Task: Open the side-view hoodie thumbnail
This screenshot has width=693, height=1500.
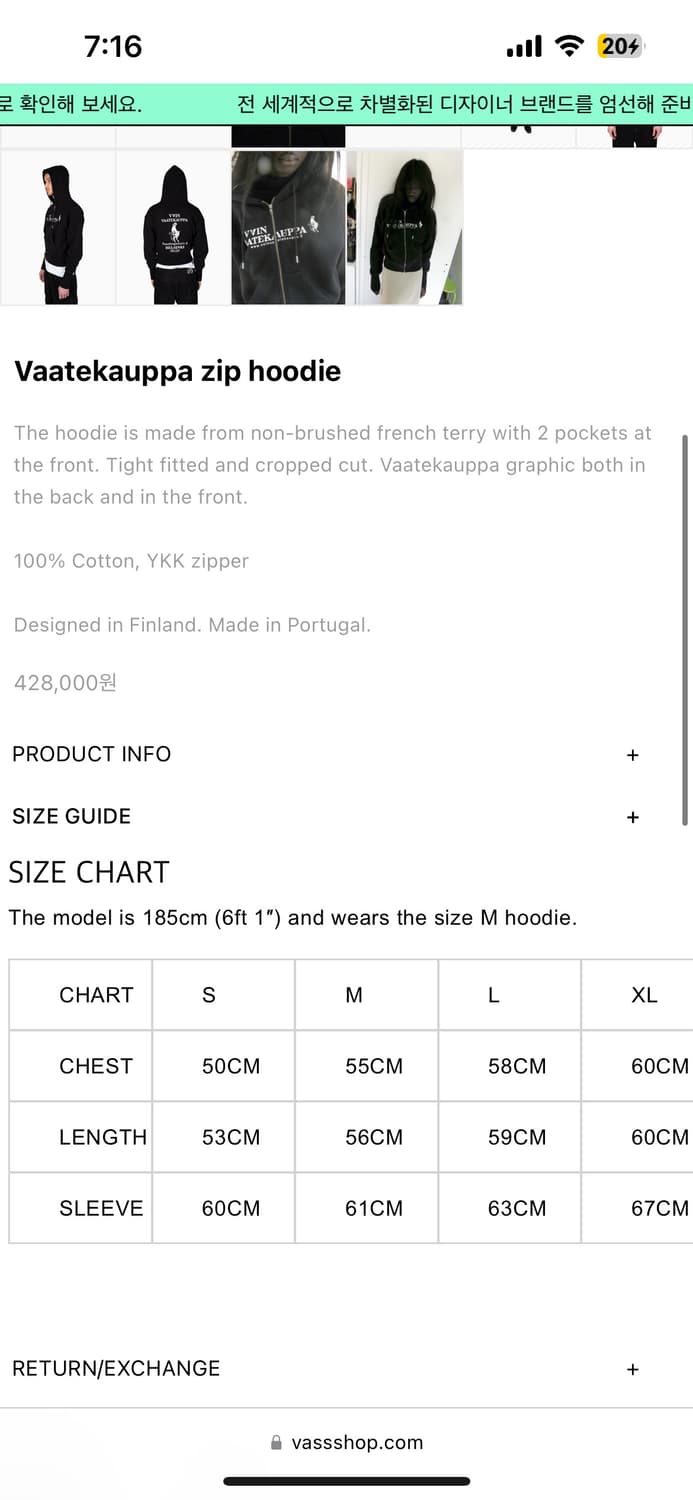Action: (x=58, y=228)
